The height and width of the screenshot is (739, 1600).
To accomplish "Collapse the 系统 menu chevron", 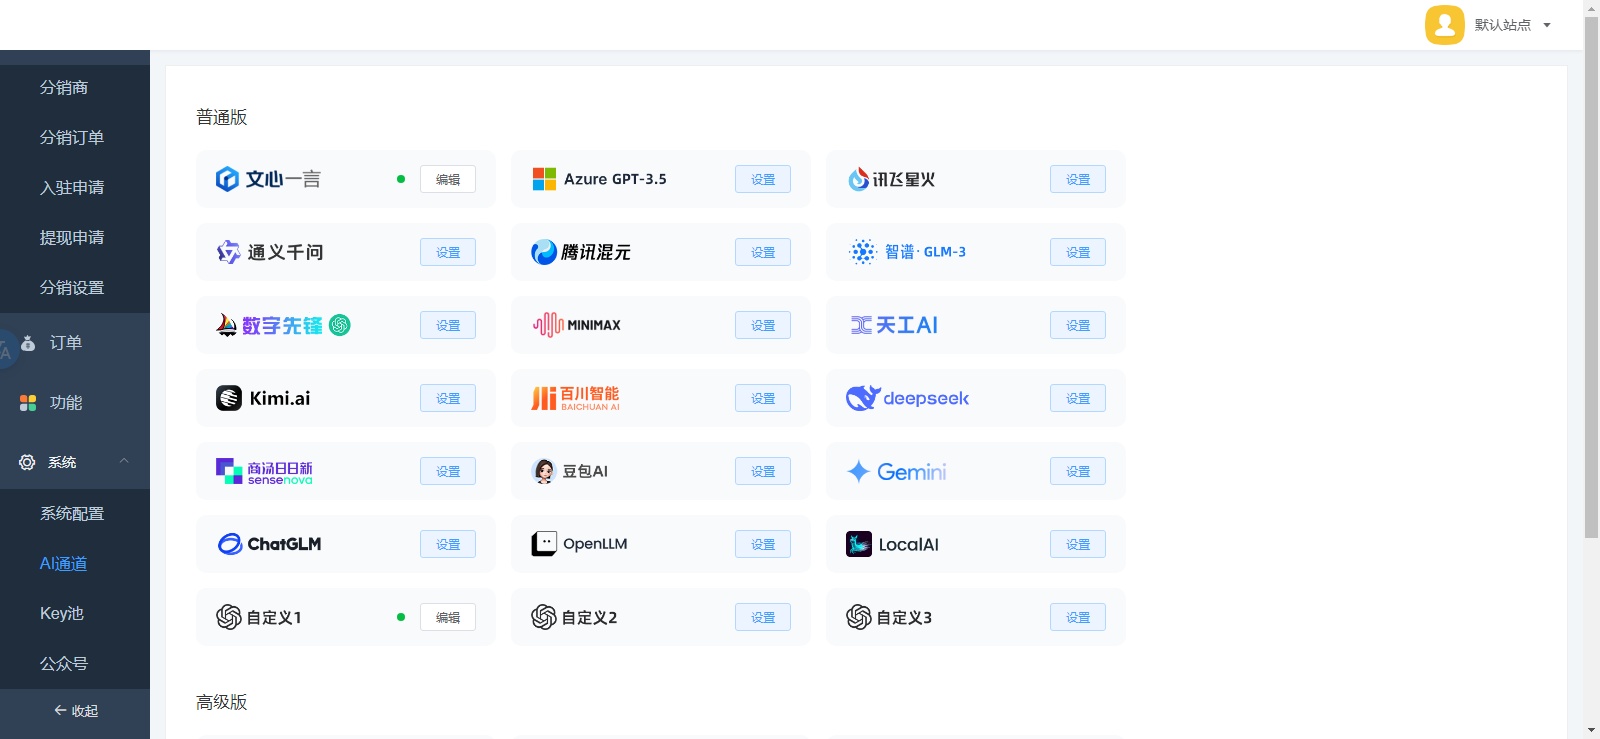I will coord(124,461).
